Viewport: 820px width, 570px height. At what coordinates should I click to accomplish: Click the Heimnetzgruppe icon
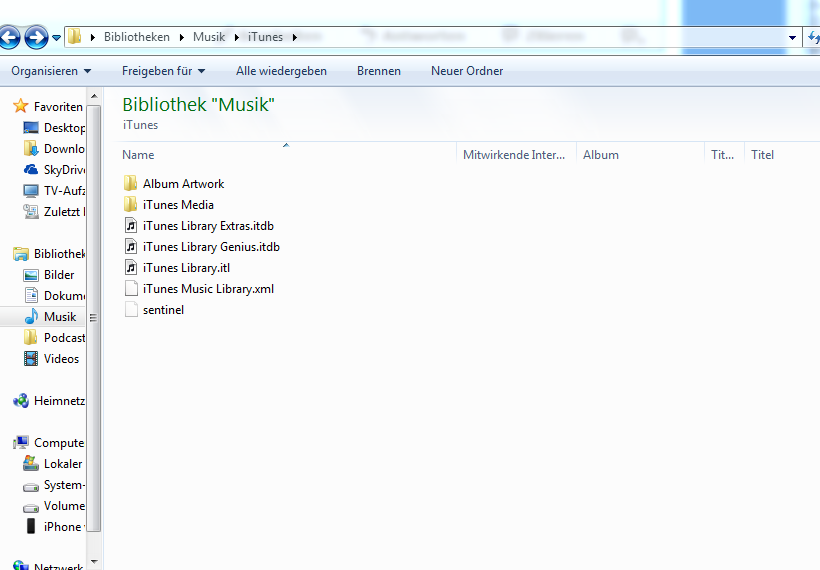(21, 401)
